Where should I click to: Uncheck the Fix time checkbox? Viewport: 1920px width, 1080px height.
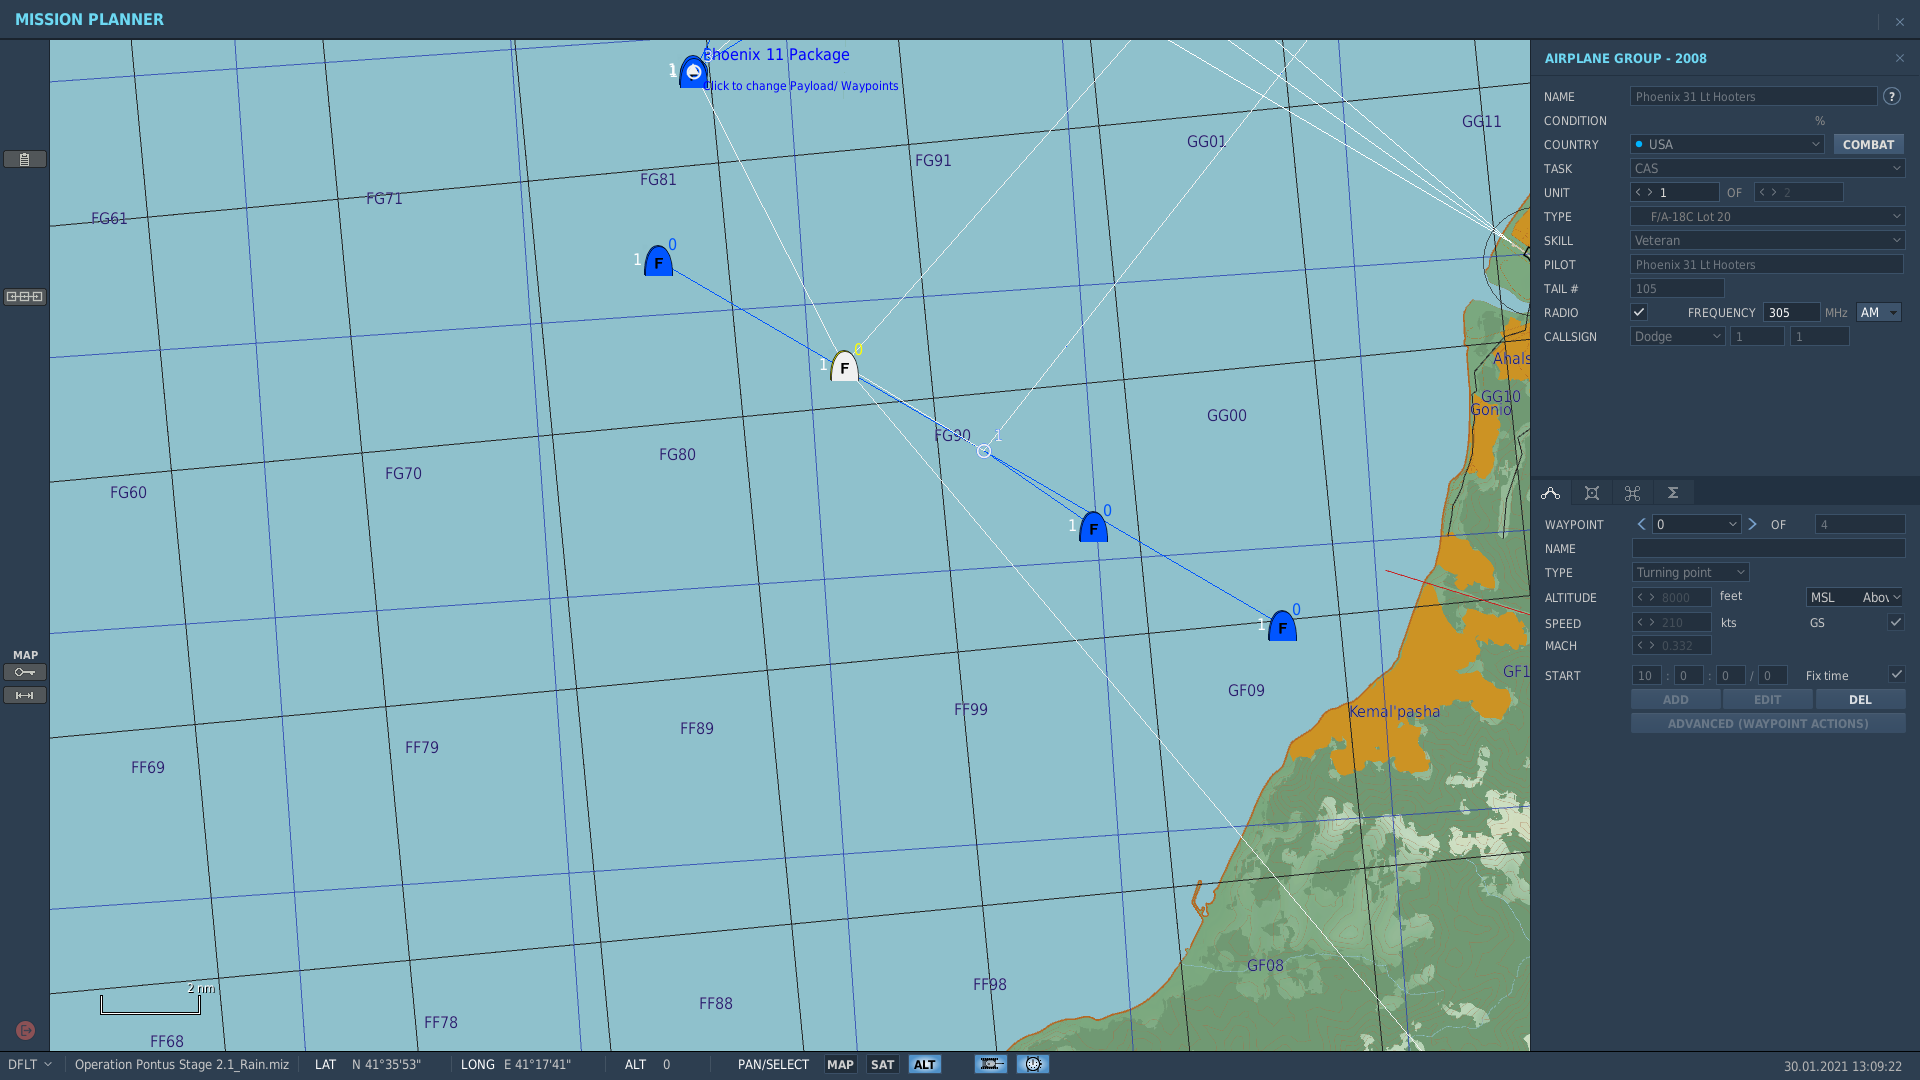tap(1896, 674)
